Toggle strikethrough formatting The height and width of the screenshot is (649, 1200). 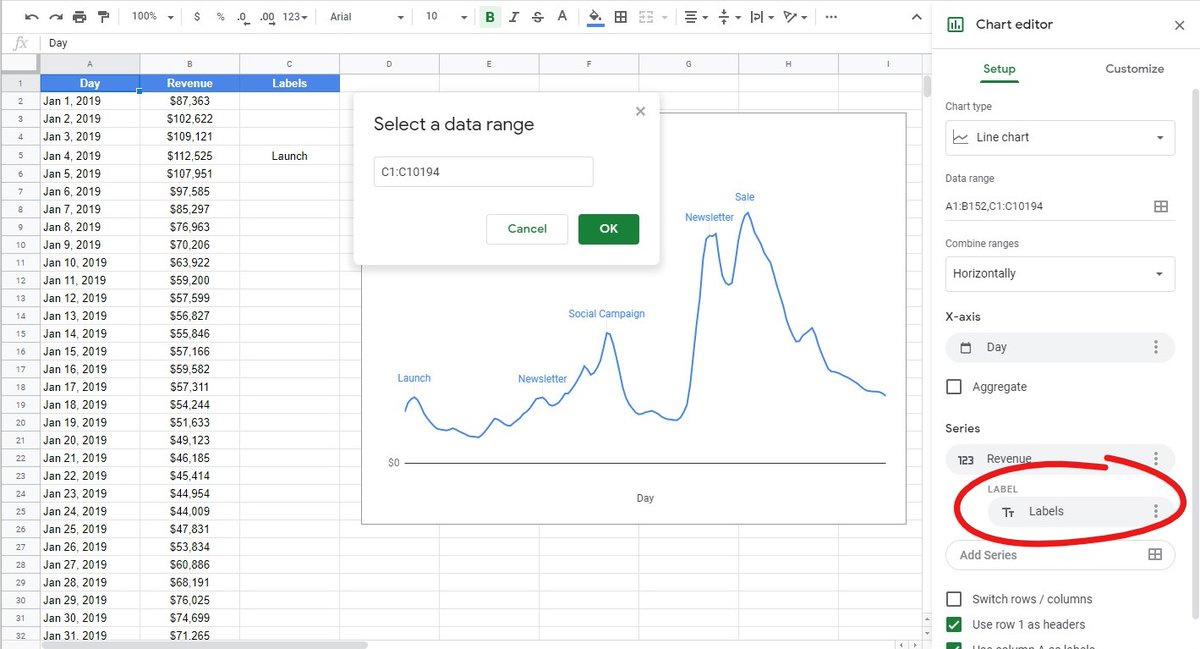coord(537,17)
